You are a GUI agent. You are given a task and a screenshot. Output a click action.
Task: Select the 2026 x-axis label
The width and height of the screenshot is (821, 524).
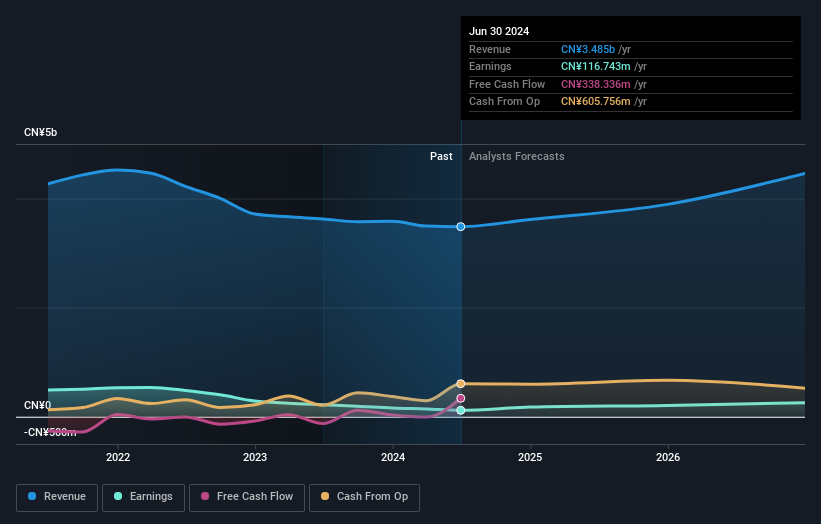click(668, 457)
